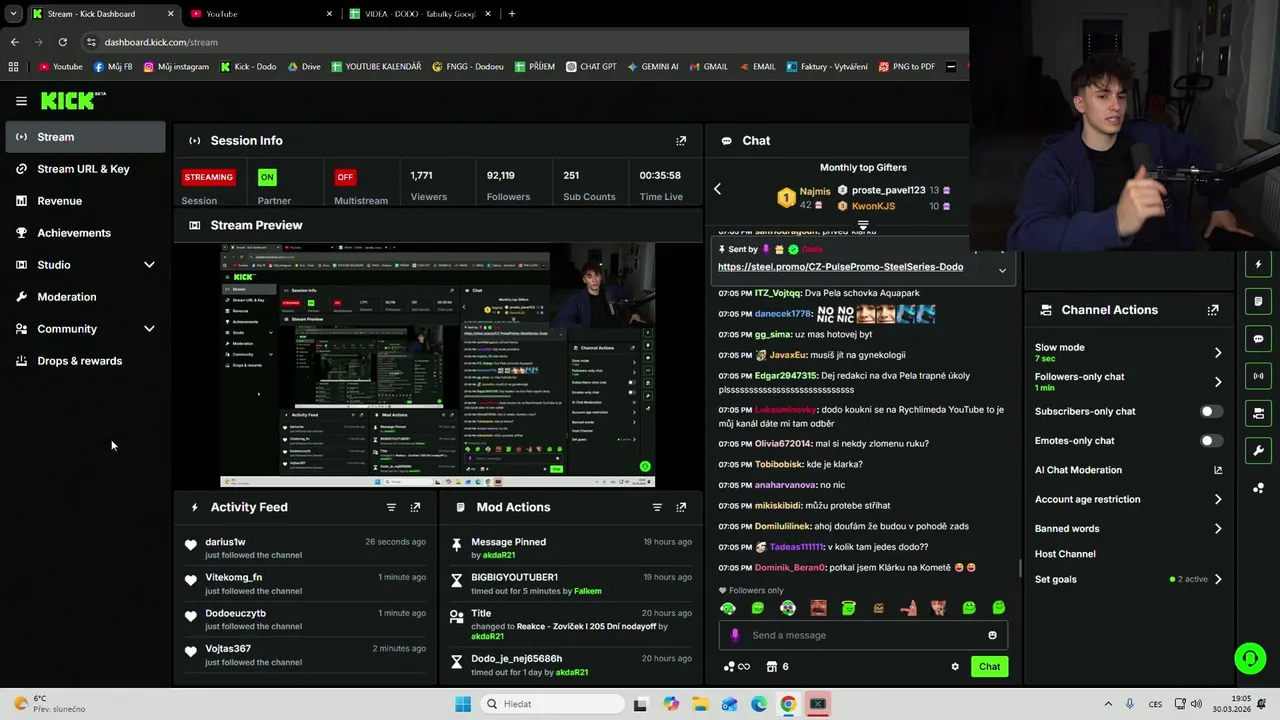Open the steel.promo pinned link
Viewport: 1280px width, 720px height.
(840, 267)
